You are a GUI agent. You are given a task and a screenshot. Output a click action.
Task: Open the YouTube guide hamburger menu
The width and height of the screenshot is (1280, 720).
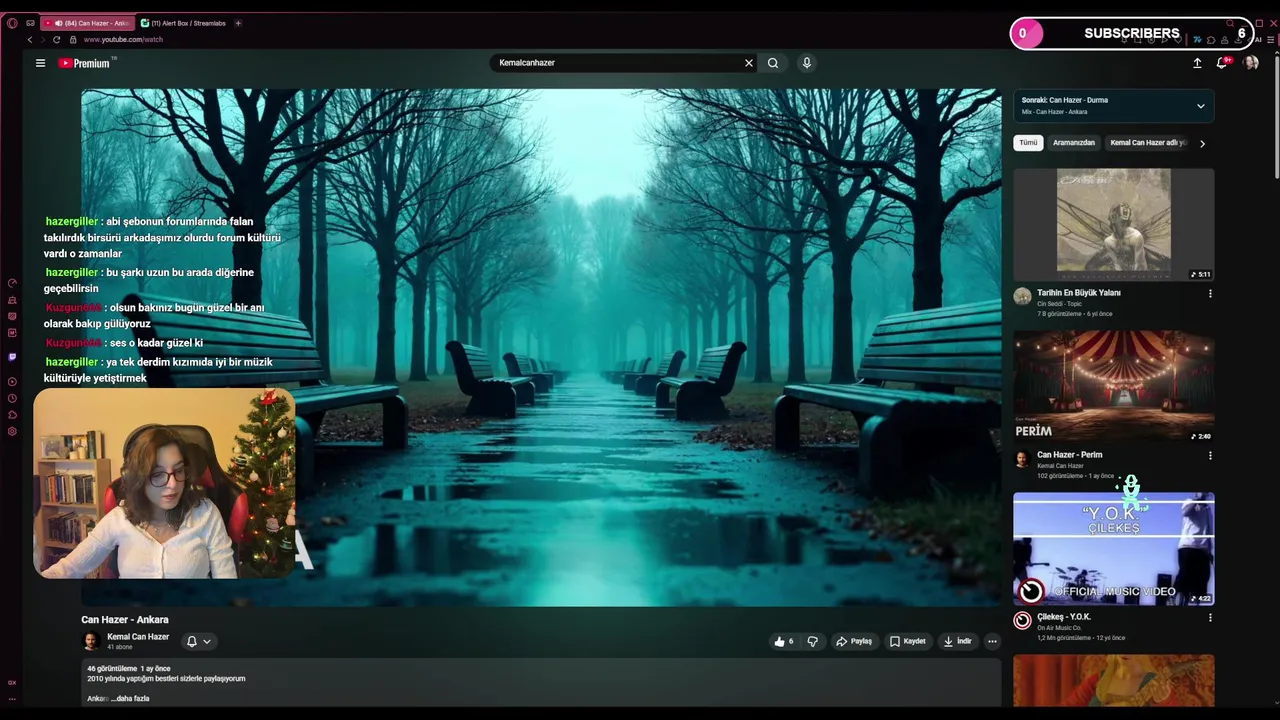[40, 63]
